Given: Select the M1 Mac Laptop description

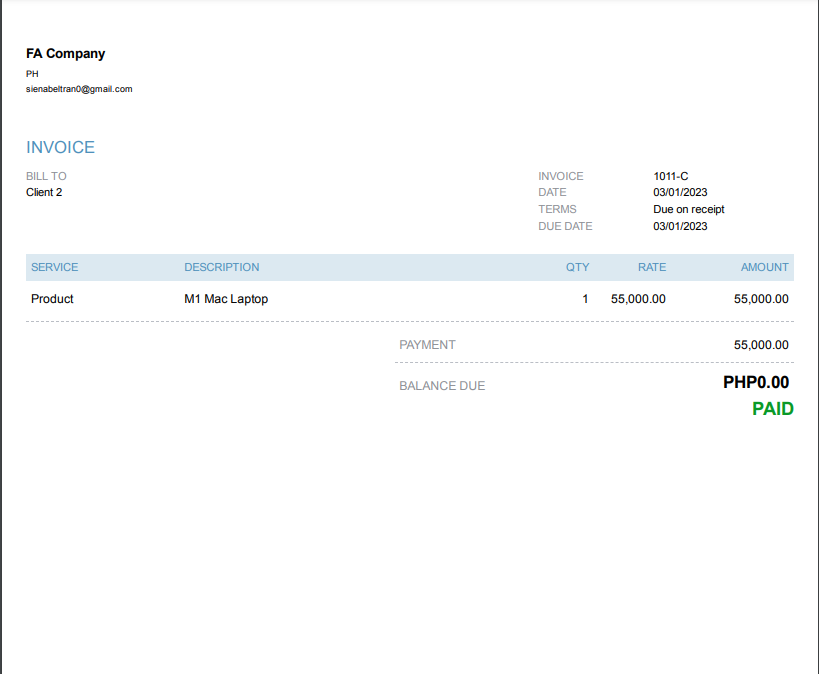Looking at the screenshot, I should click(x=226, y=299).
